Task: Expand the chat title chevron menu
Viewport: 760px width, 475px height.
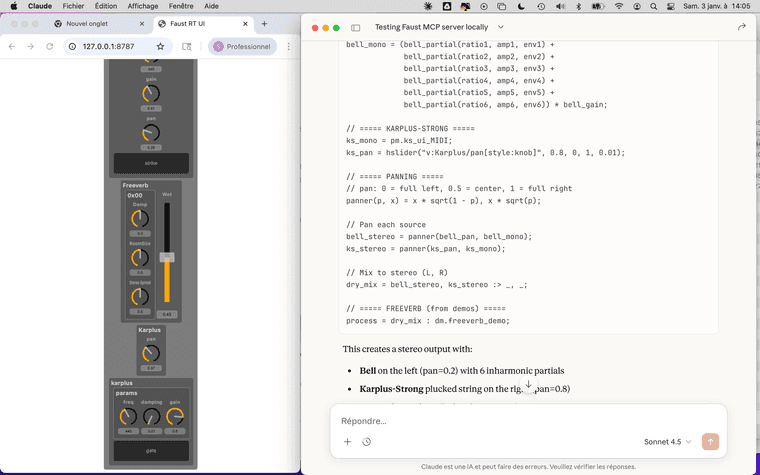Action: pyautogui.click(x=500, y=27)
